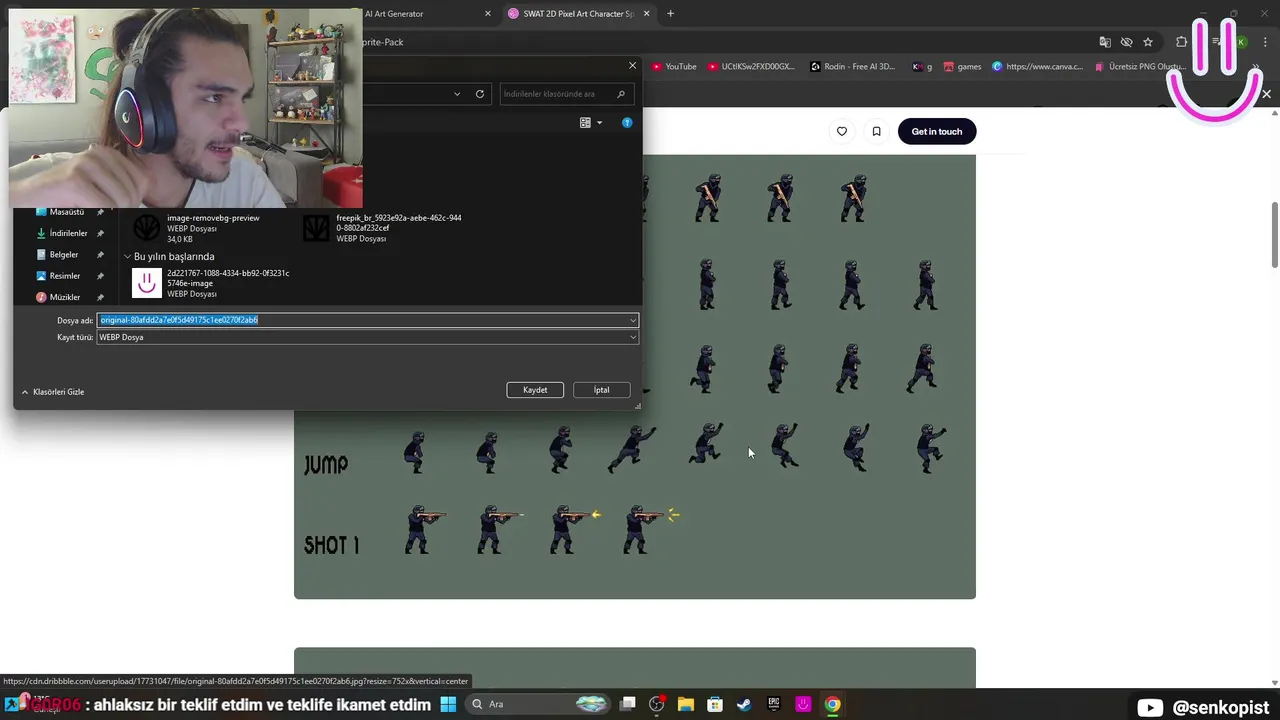
Task: Open the canva.com bookmark
Action: pos(1037,67)
